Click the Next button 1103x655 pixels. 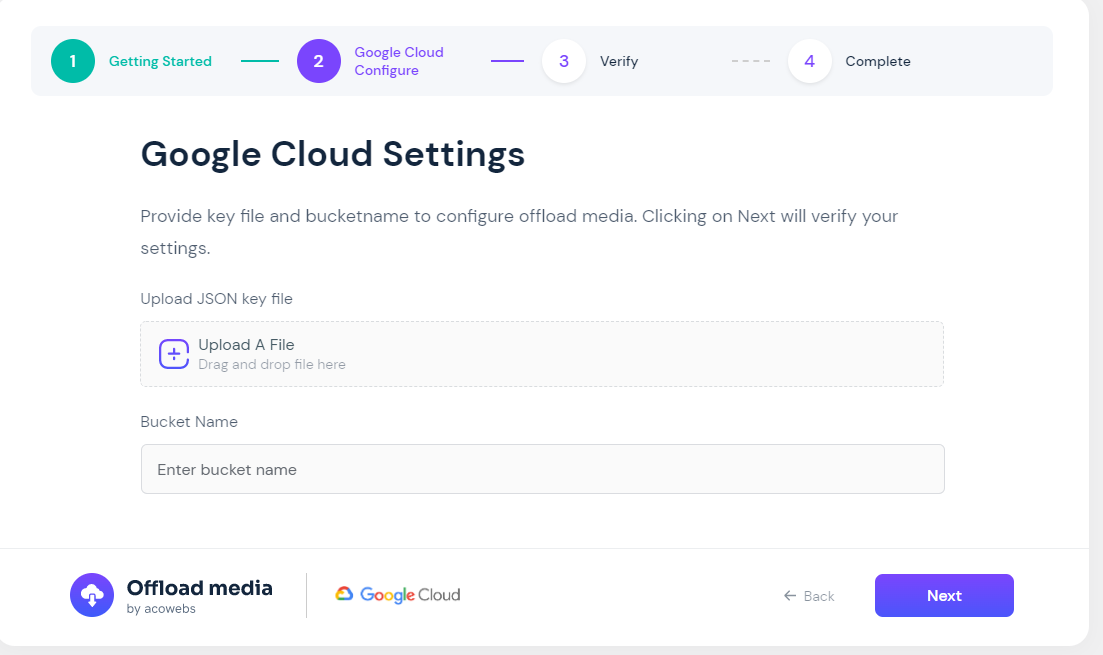pyautogui.click(x=944, y=596)
